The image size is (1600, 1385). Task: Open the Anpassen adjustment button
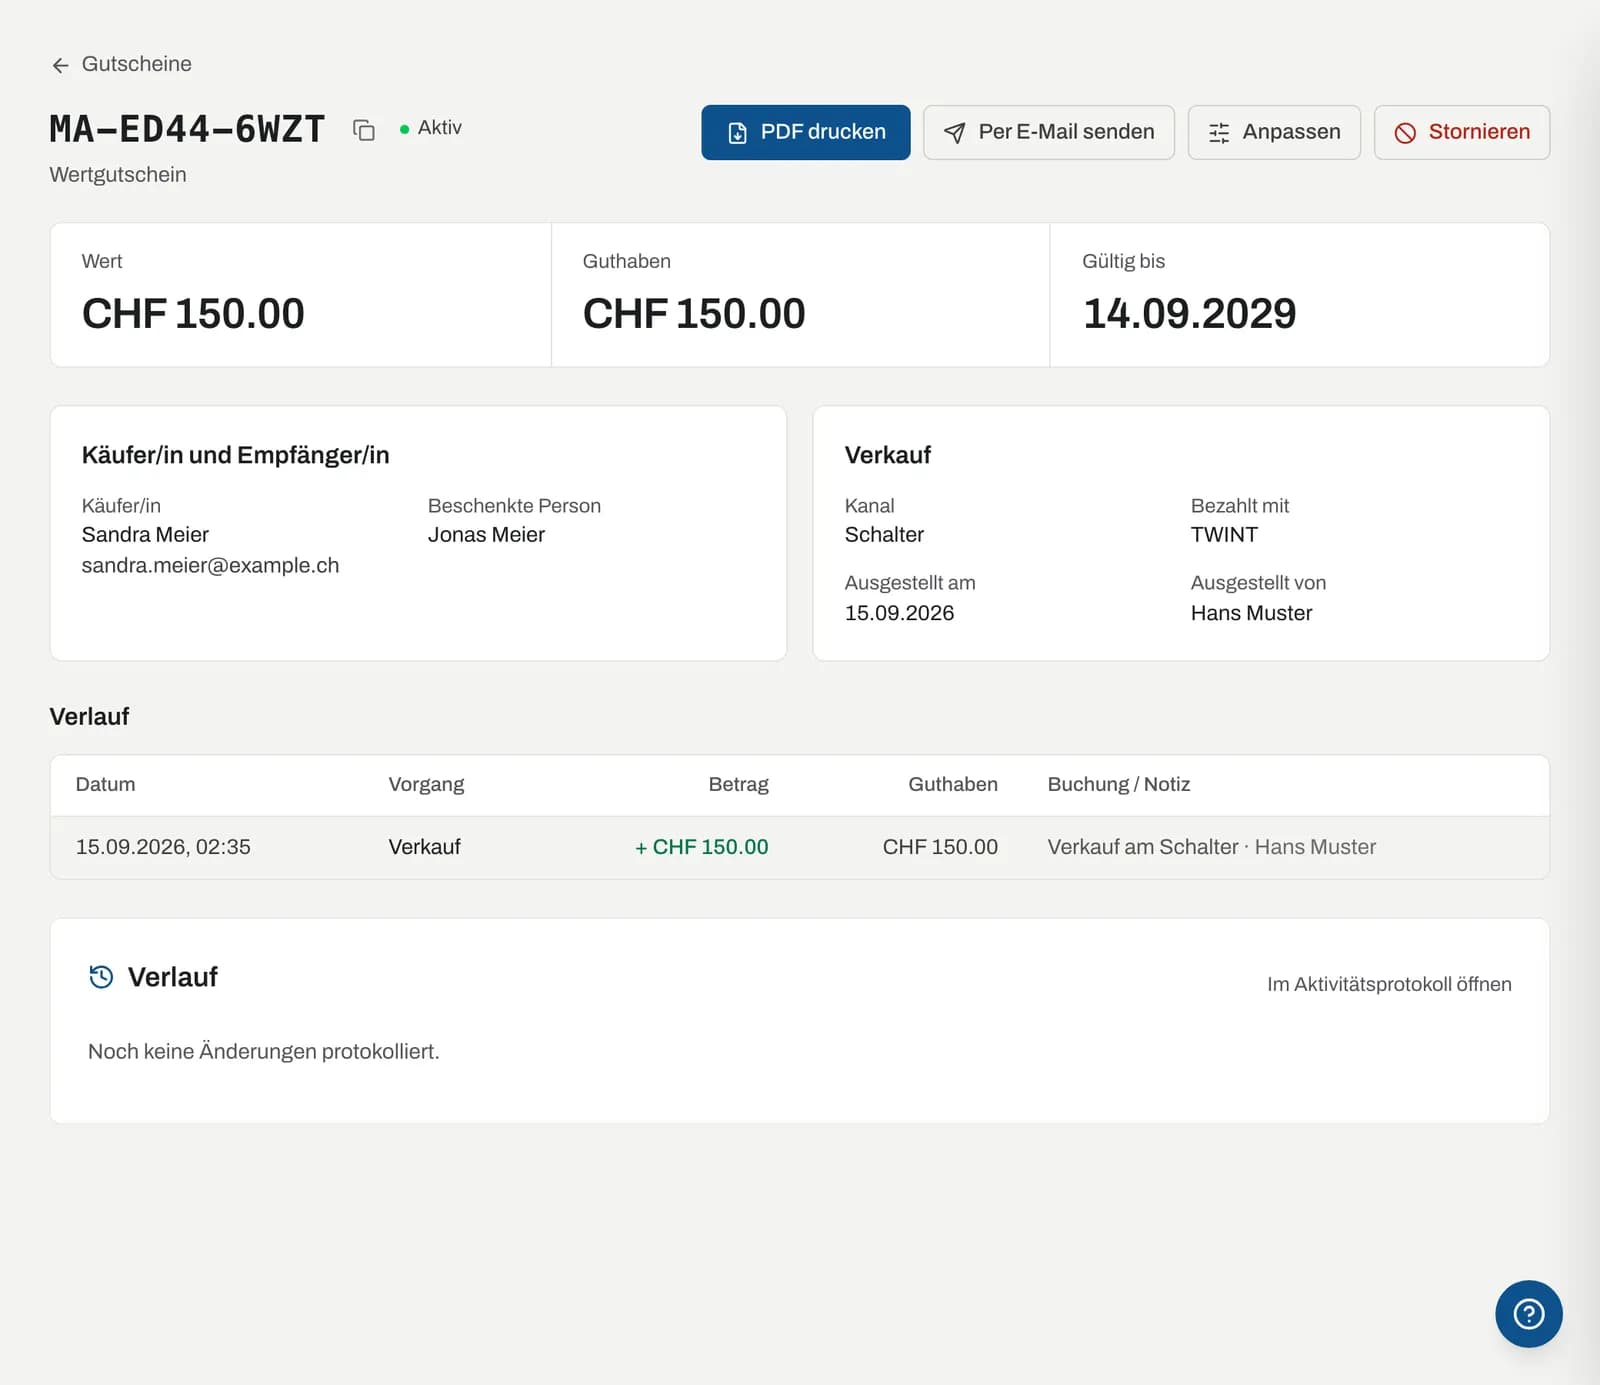[x=1274, y=132]
